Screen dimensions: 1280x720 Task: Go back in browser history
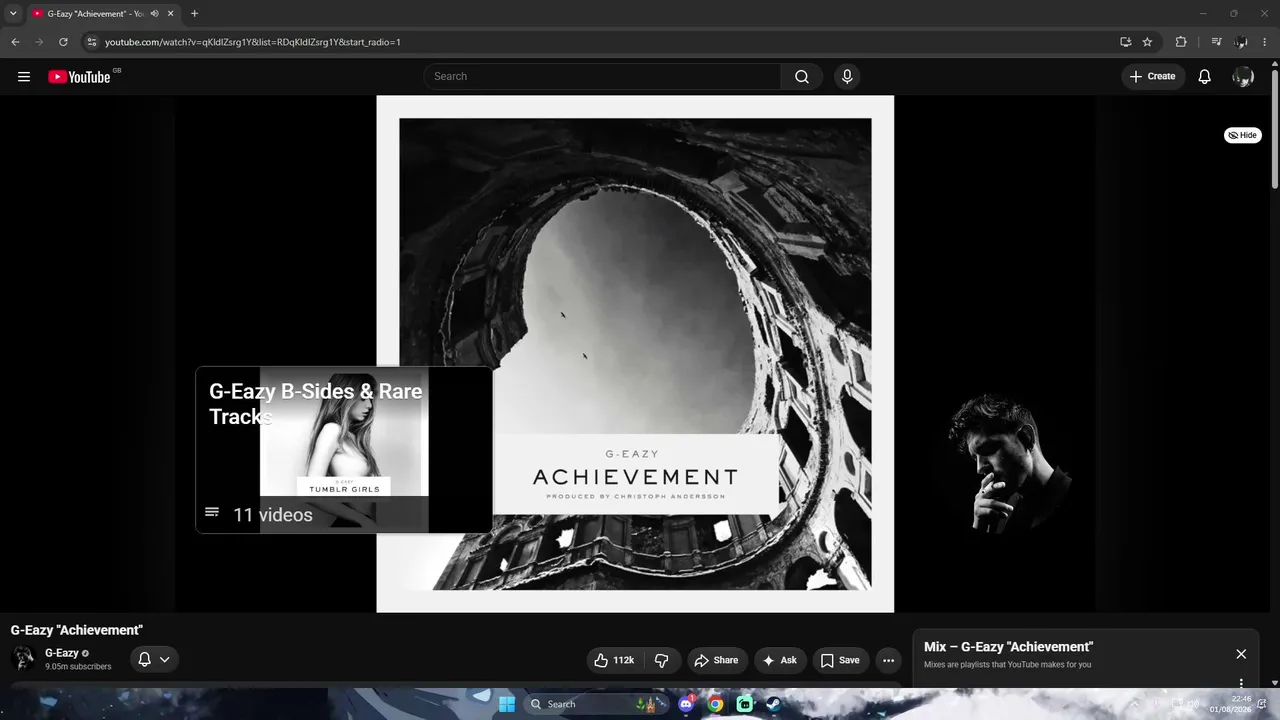point(15,42)
